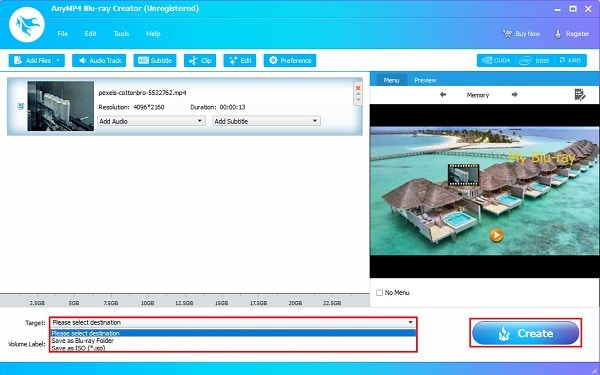Click the edit menu template icon

pos(580,95)
